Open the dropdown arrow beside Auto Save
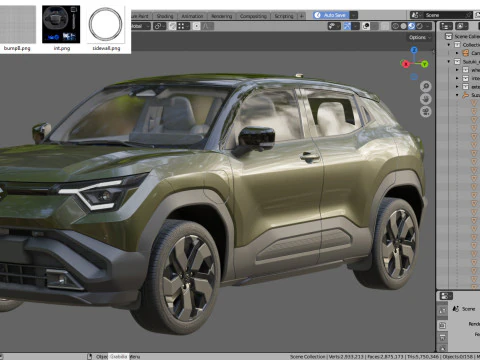Image resolution: width=480 pixels, height=360 pixels. pyautogui.click(x=354, y=15)
